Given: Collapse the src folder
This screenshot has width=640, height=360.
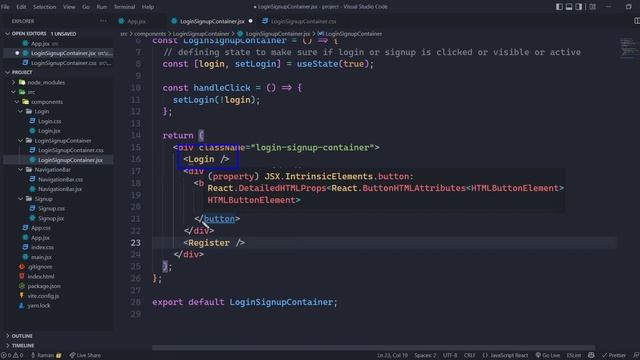Looking at the screenshot, I should 31,92.
